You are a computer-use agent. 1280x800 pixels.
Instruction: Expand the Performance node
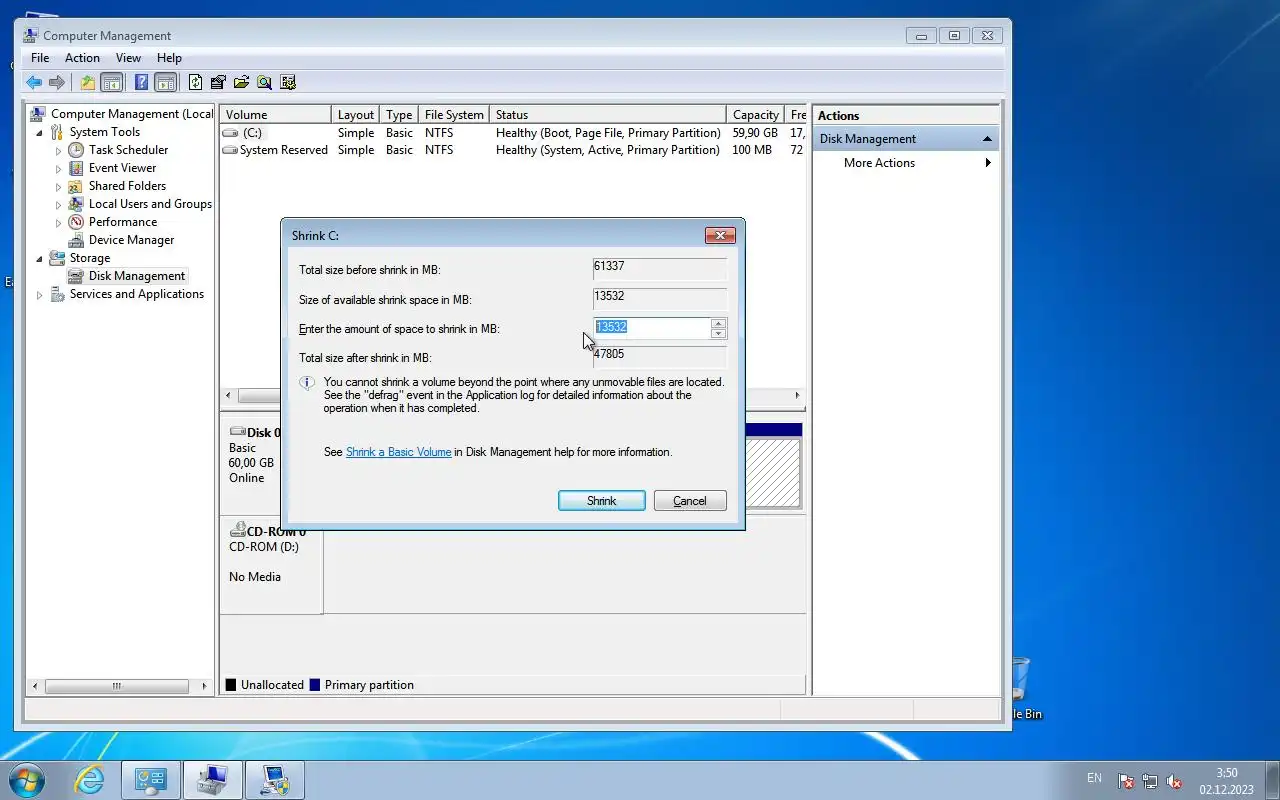point(58,222)
